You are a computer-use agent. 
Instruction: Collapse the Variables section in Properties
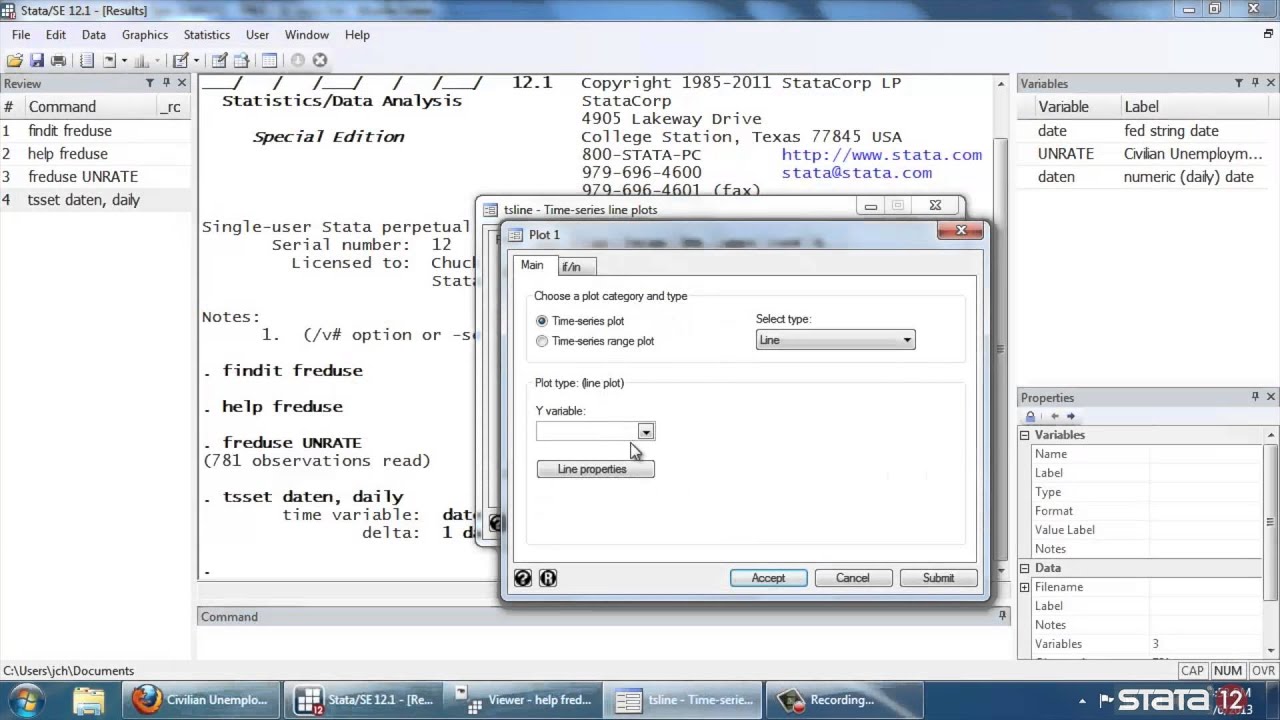click(1024, 435)
